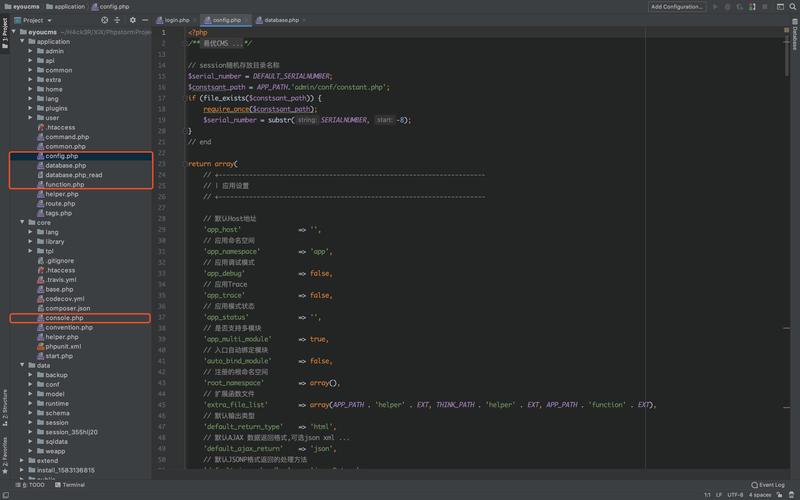
Task: Expand the common folder
Action: coord(31,70)
